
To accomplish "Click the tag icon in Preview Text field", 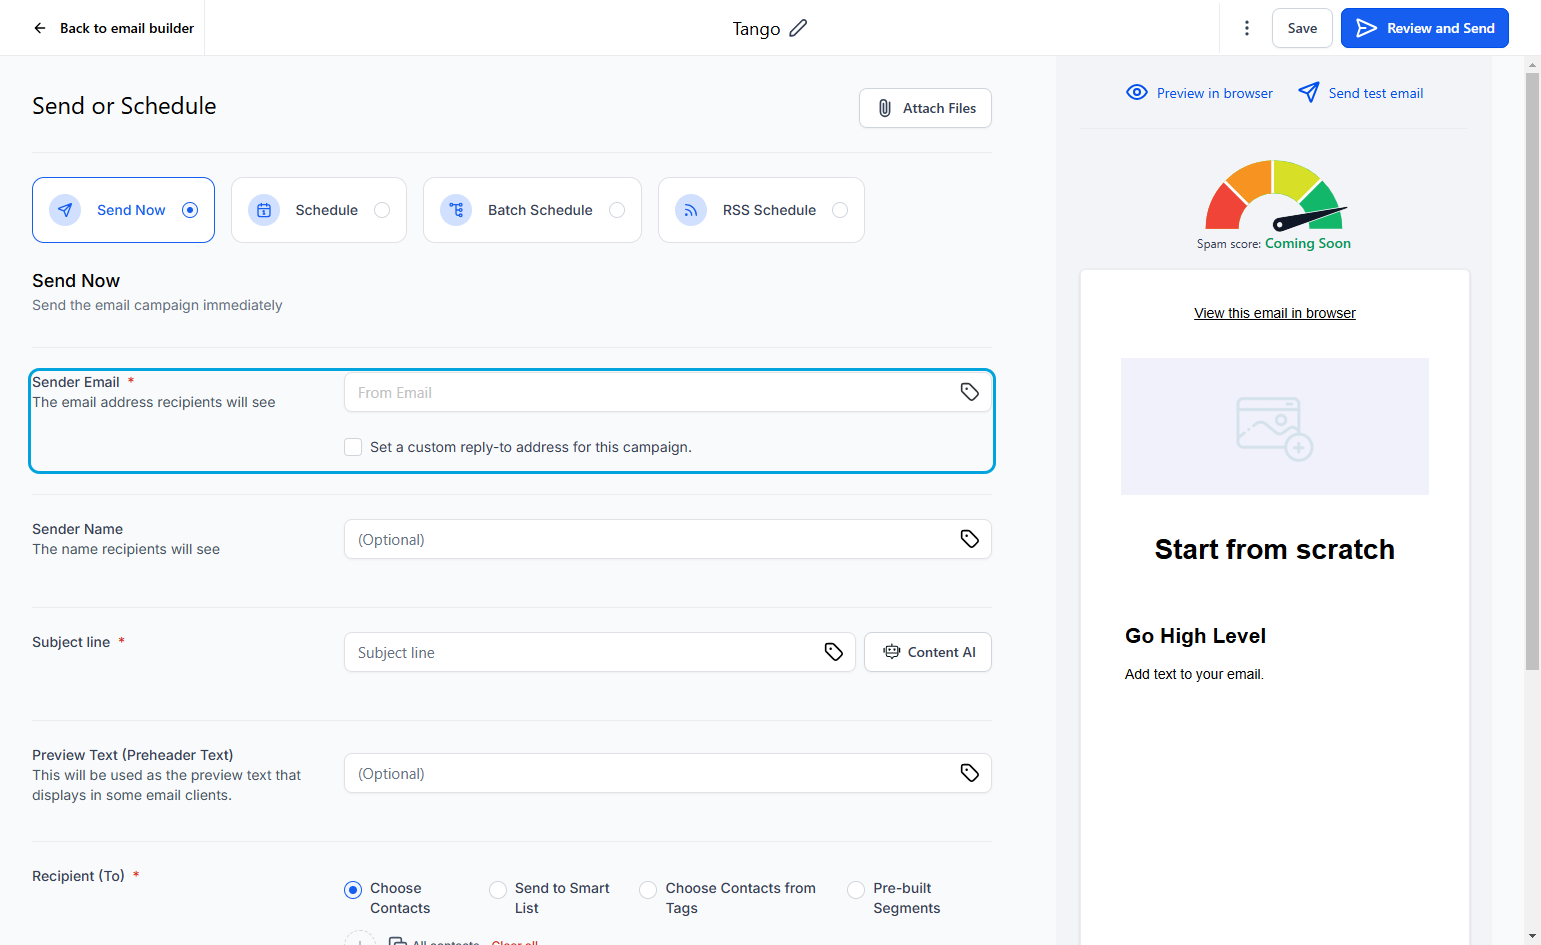I will click(x=969, y=773).
